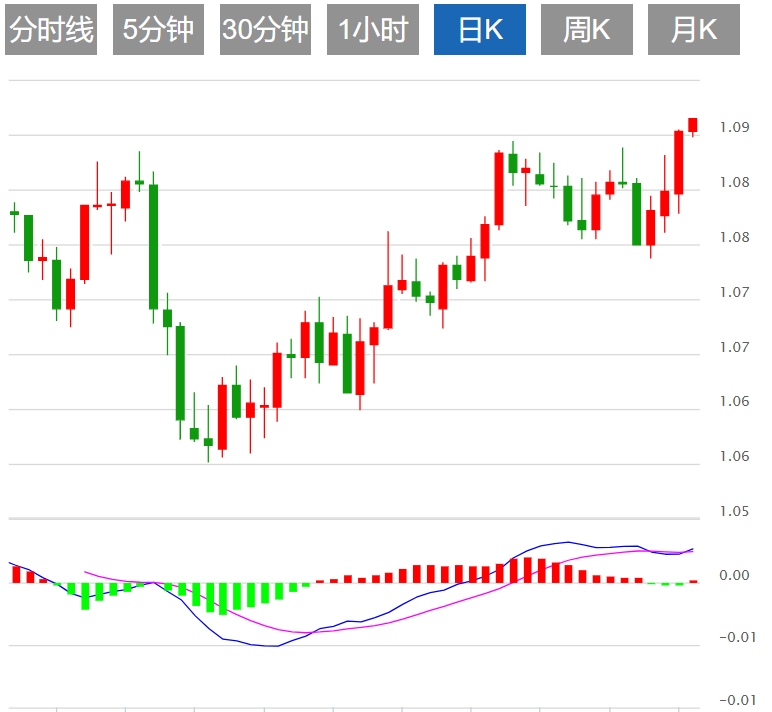Click the 1.09 price axis label
This screenshot has height=712, width=772.
coord(735,127)
